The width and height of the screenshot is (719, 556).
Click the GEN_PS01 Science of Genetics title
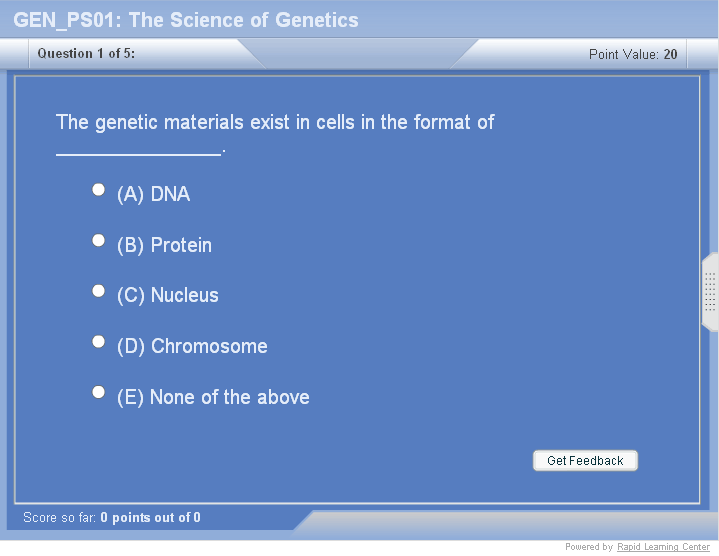186,20
